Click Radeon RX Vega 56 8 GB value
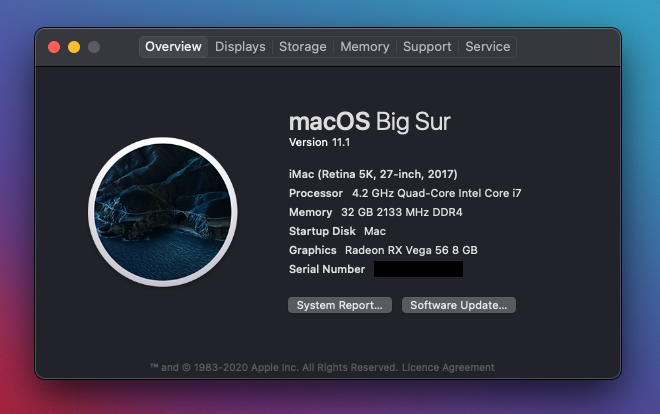 (411, 250)
